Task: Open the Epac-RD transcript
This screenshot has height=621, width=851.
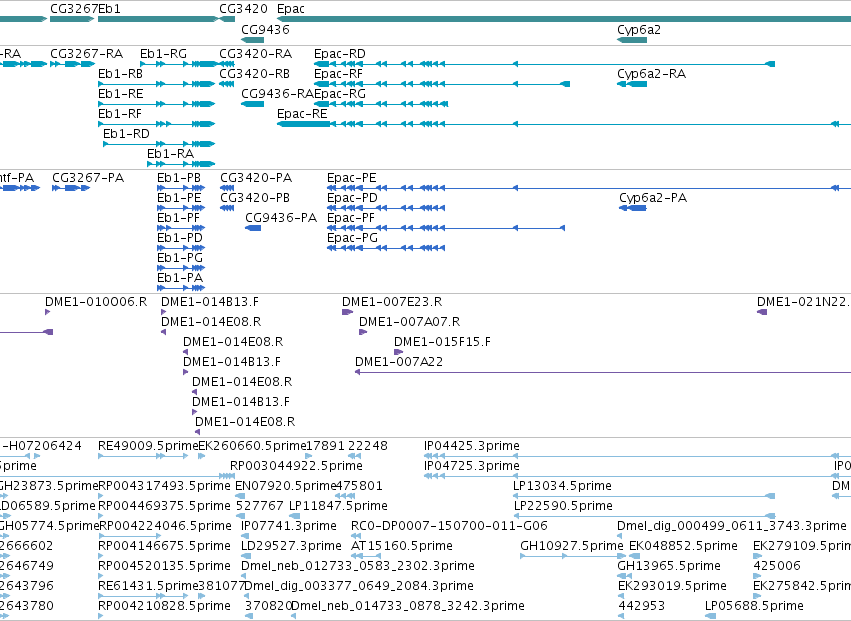Action: coord(544,64)
